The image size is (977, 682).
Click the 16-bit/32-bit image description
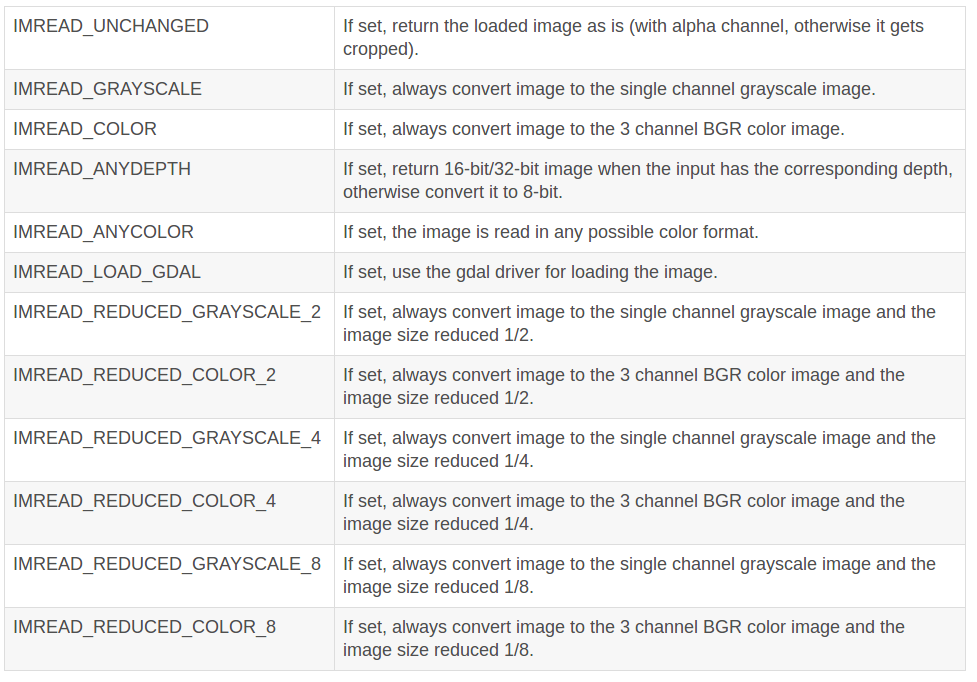[648, 180]
